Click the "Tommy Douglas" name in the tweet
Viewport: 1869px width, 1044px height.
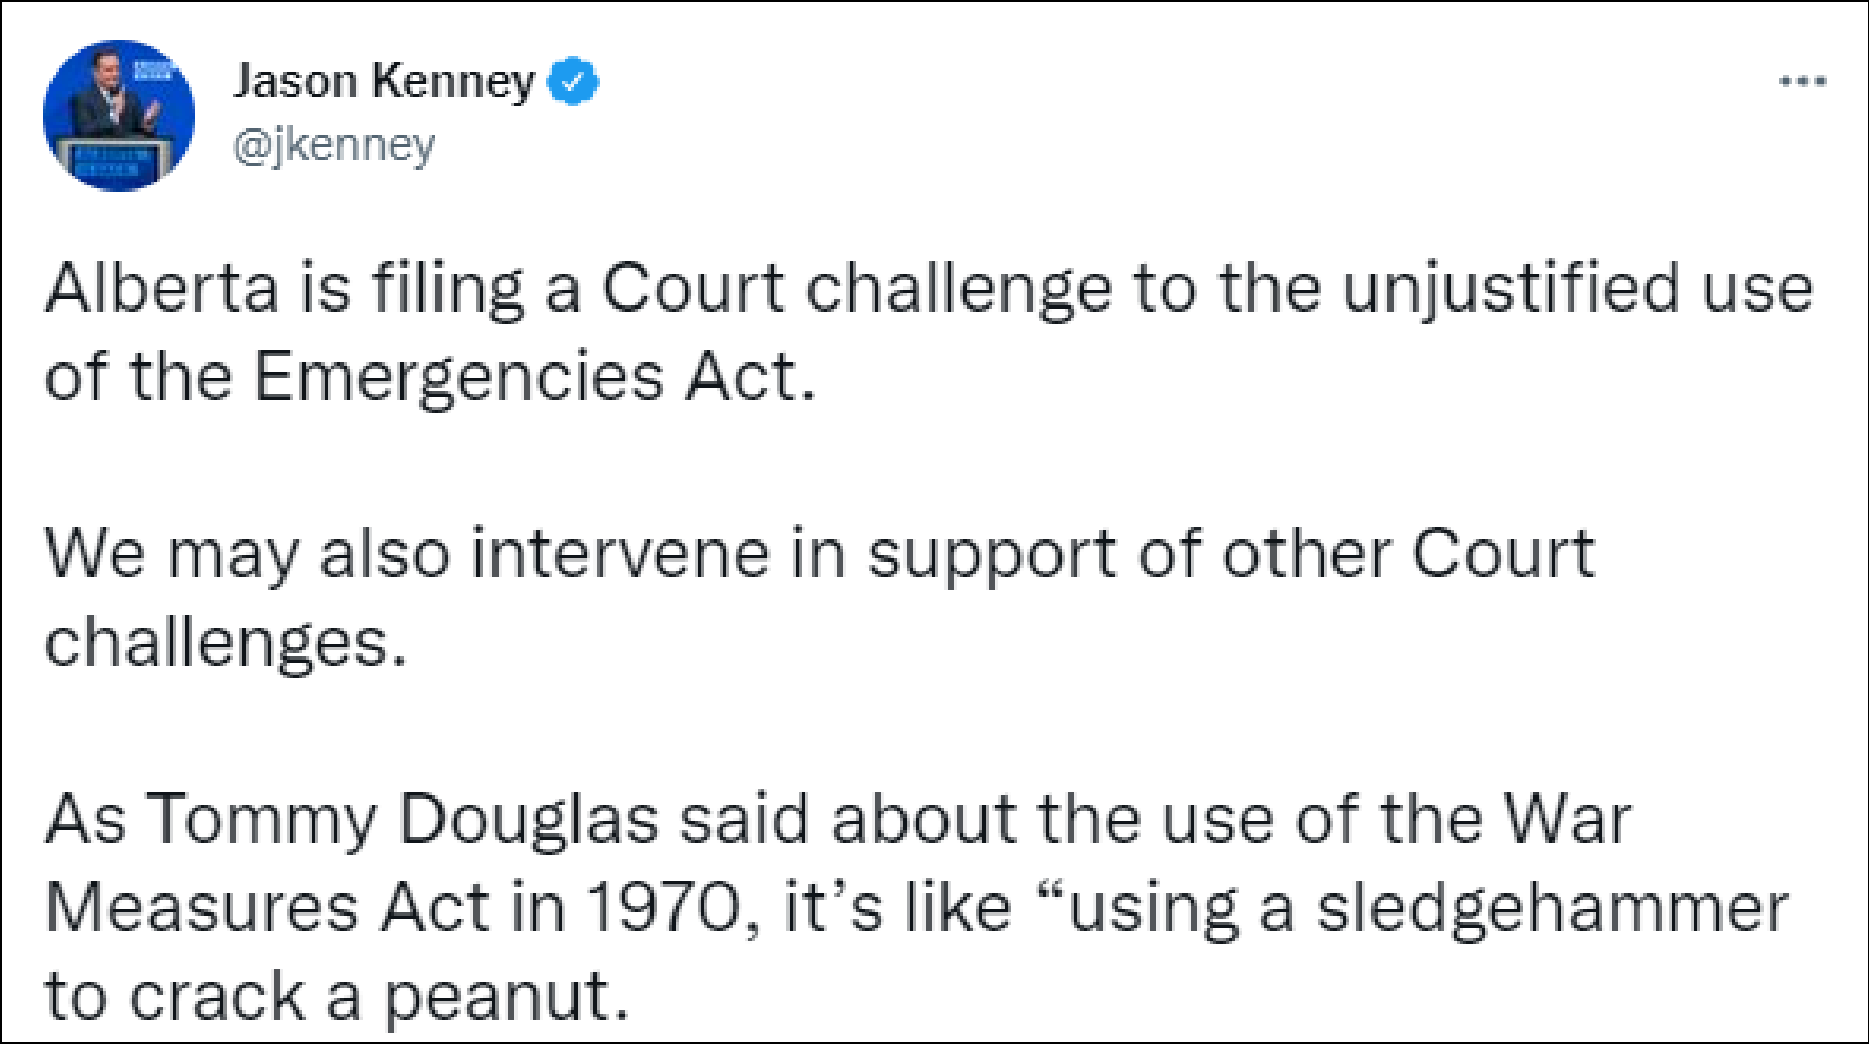coord(403,820)
